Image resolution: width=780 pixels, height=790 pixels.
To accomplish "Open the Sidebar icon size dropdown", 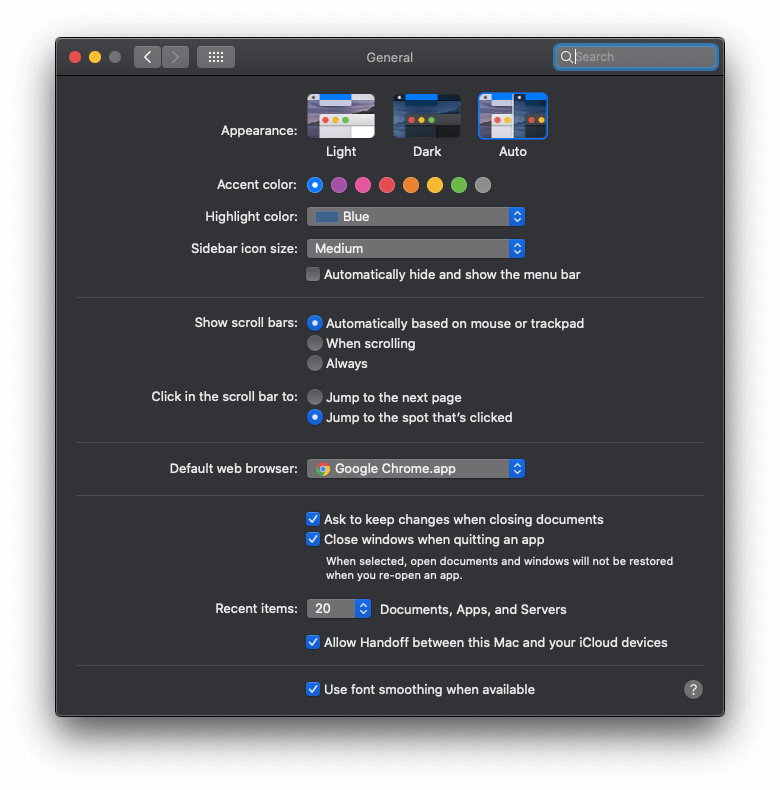I will 416,248.
